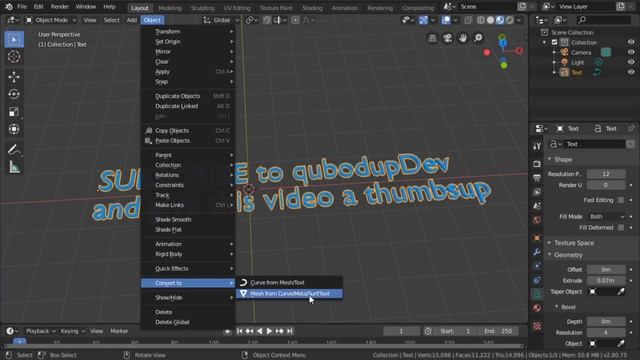Open the Material properties tab
Screen dimensions: 640x360
point(537,308)
